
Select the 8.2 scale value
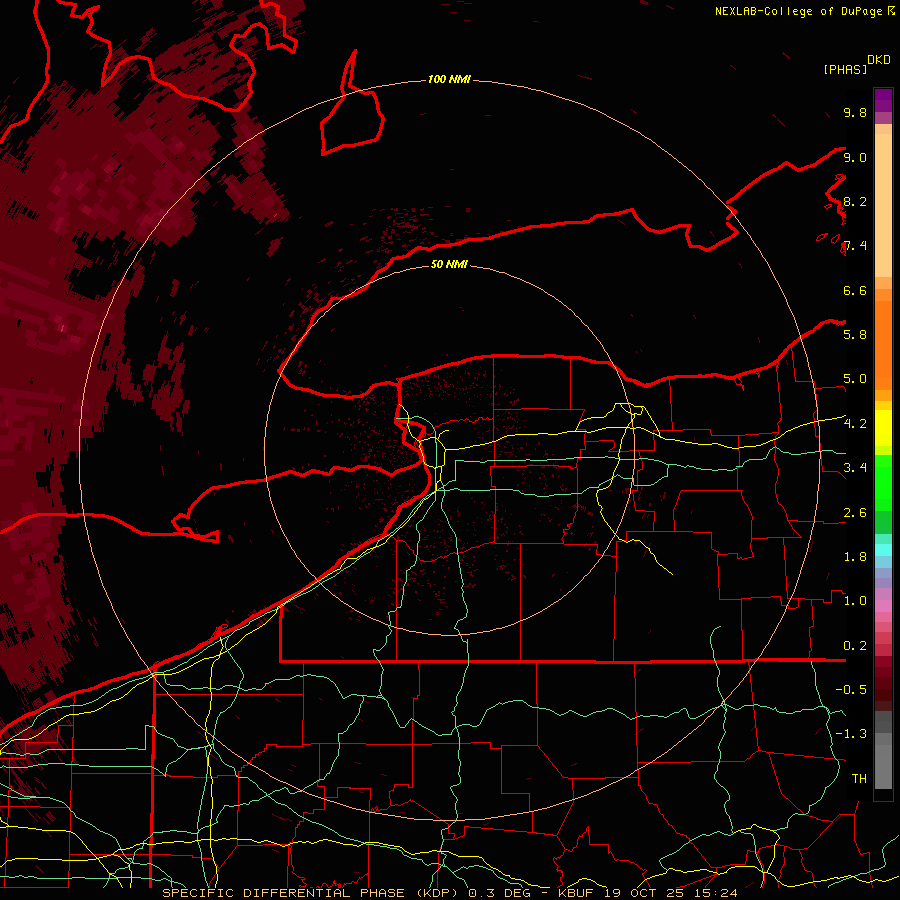pos(855,201)
